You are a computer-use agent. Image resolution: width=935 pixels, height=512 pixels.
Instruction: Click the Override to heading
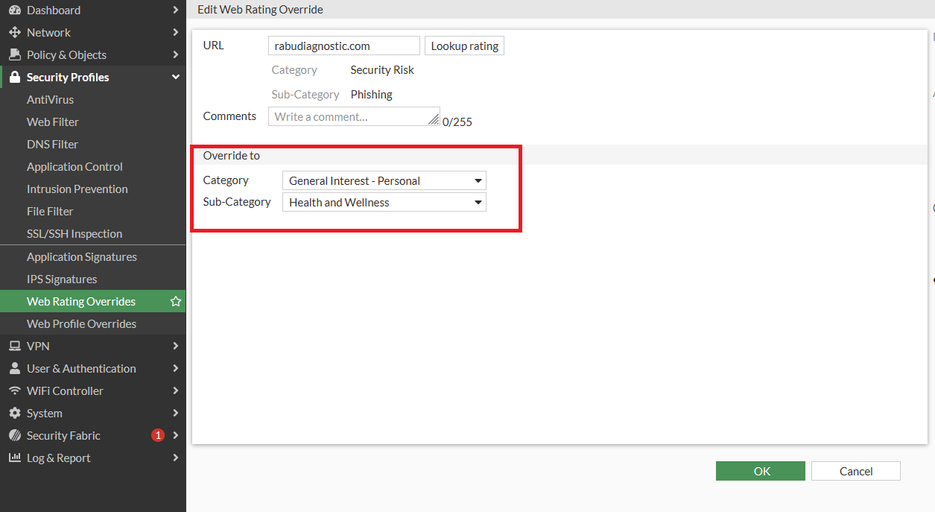click(x=231, y=156)
